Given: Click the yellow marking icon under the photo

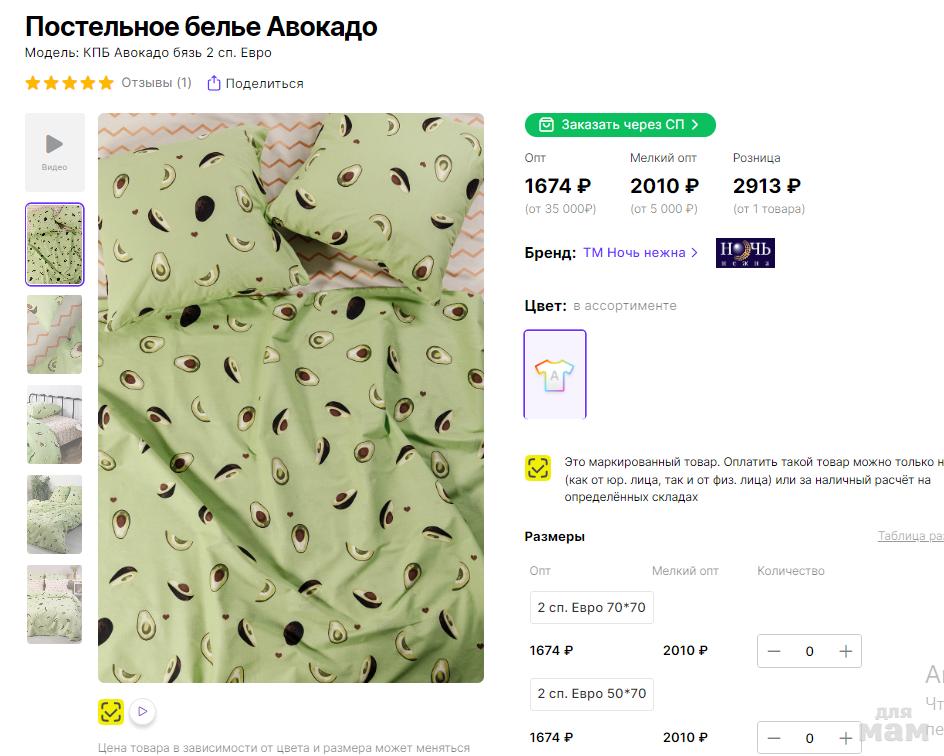Looking at the screenshot, I should pyautogui.click(x=111, y=712).
